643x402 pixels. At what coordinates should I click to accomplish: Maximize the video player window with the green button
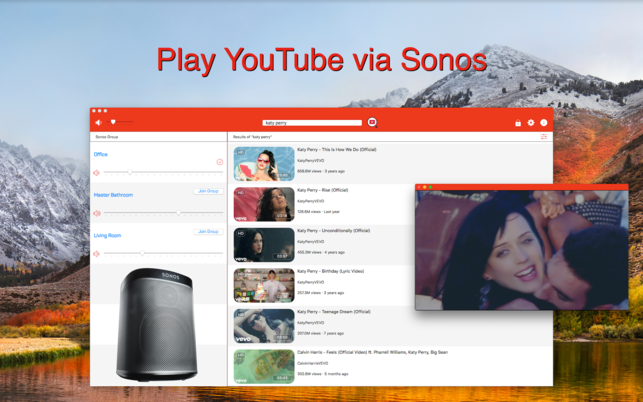click(x=431, y=187)
